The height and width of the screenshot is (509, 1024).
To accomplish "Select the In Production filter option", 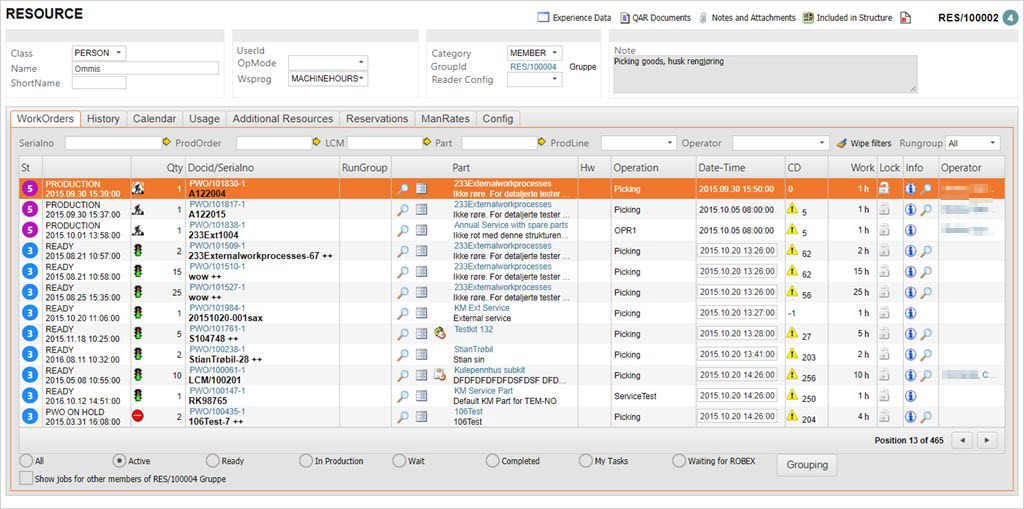I will [305, 461].
